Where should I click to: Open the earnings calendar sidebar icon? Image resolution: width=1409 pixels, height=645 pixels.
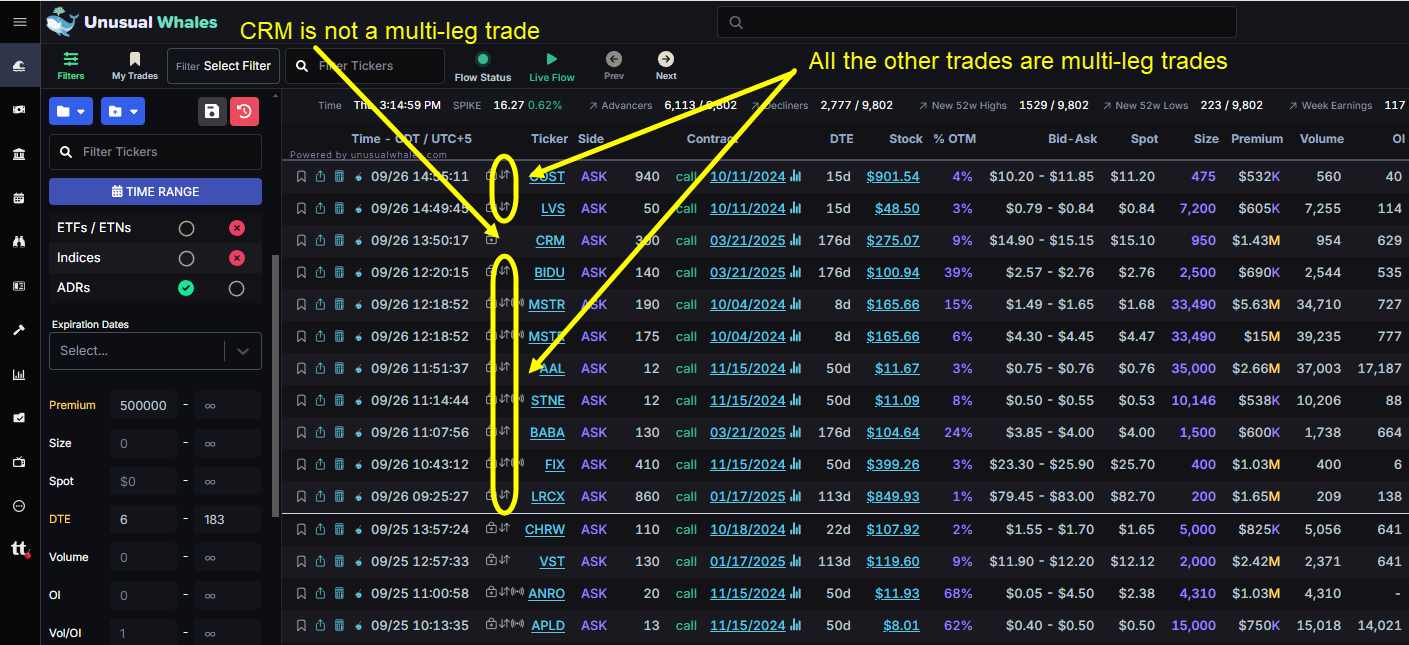pyautogui.click(x=18, y=198)
